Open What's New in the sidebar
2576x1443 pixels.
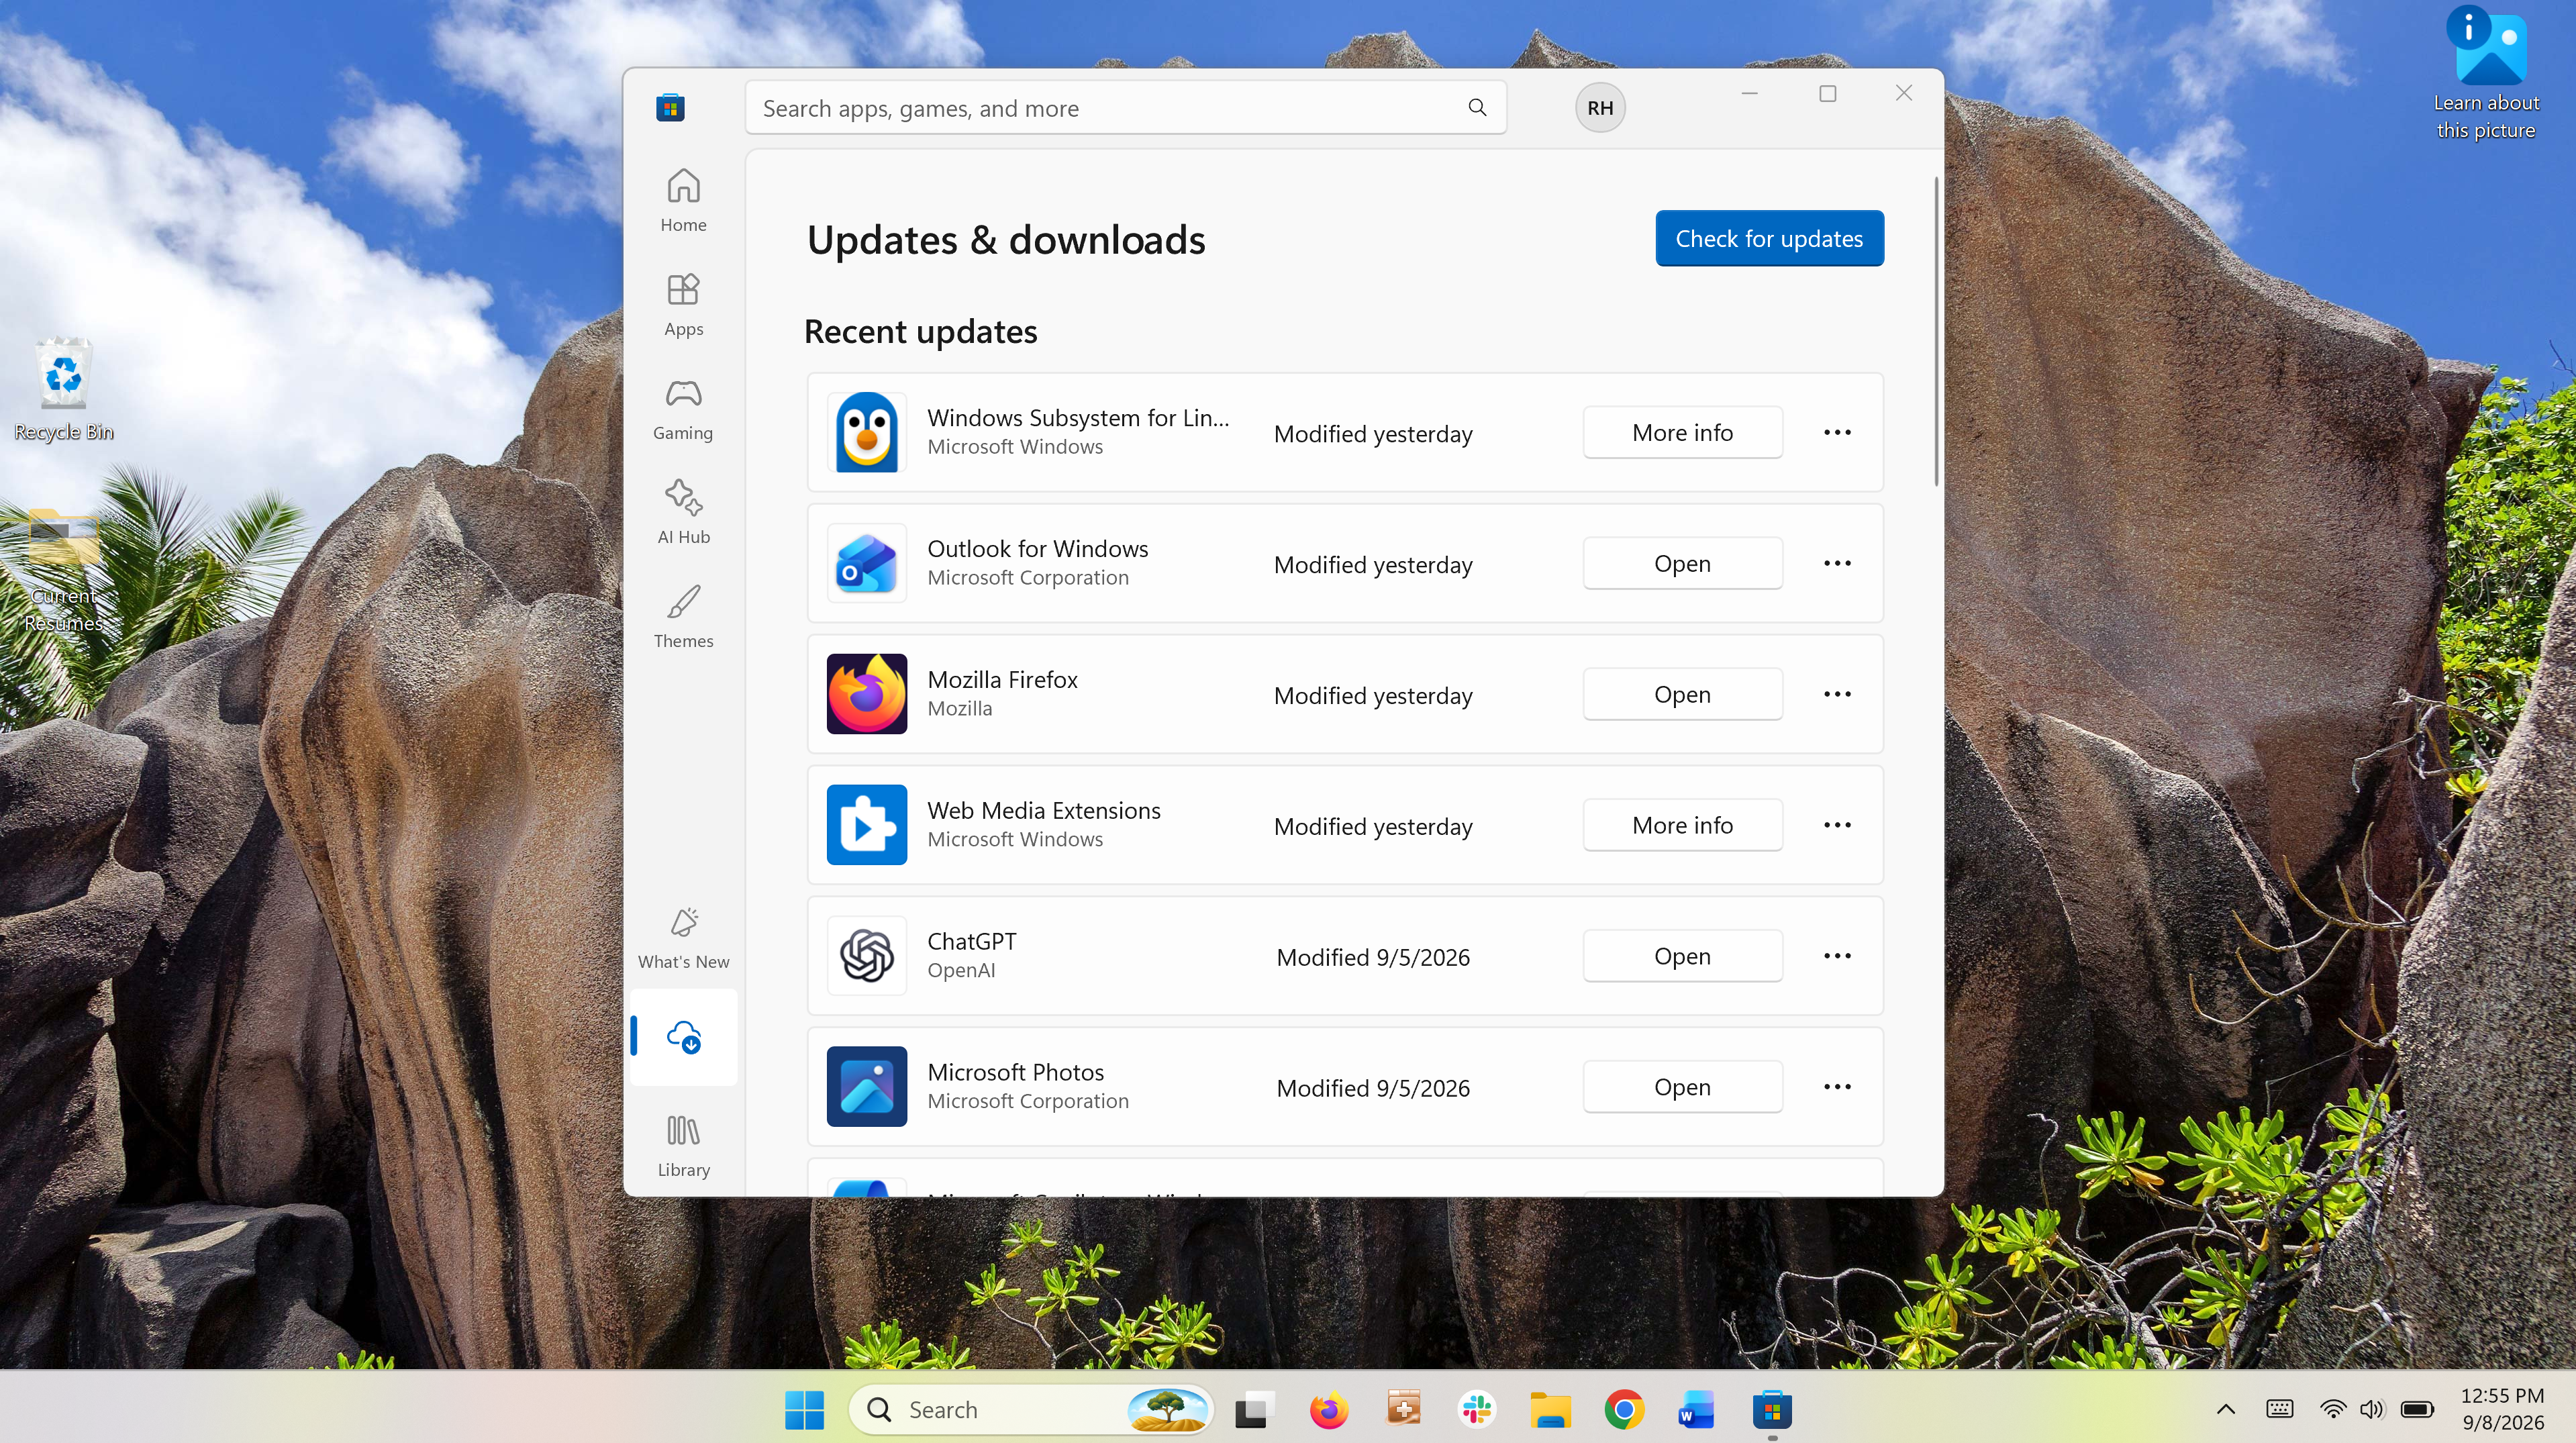point(683,938)
